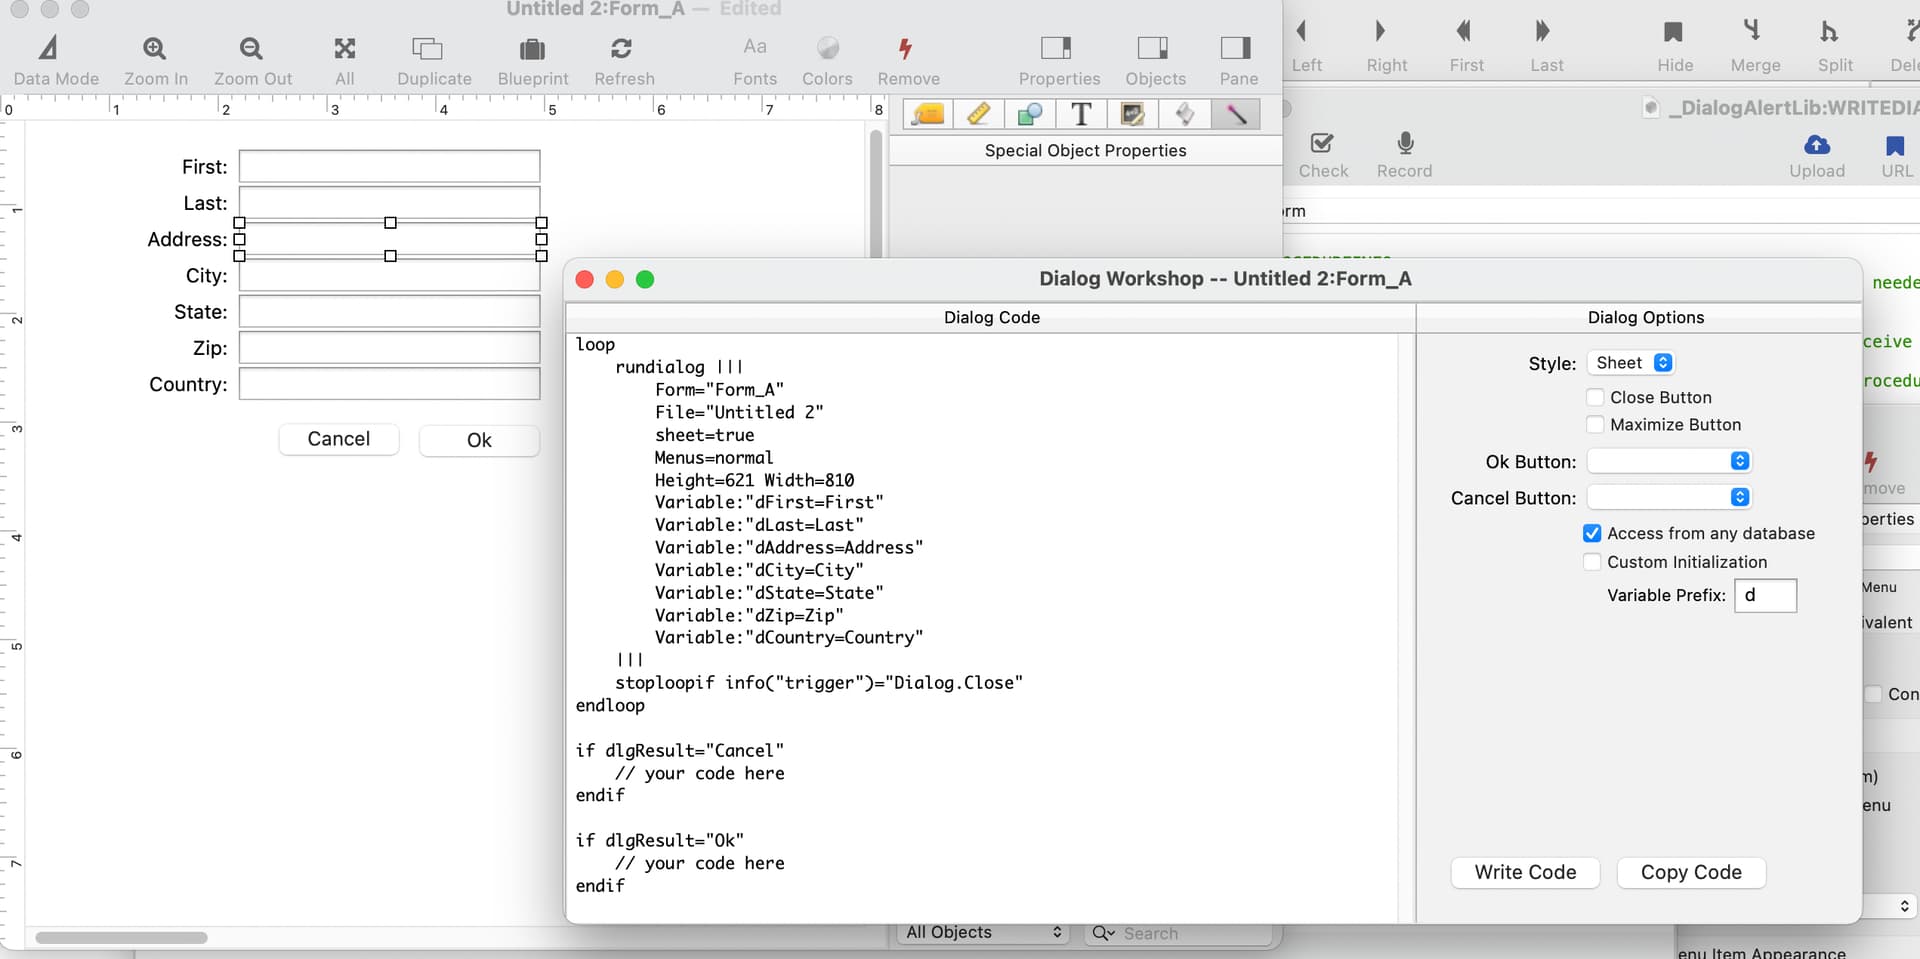The height and width of the screenshot is (959, 1920).
Task: Click the Zoom In magnifier icon
Action: click(x=154, y=48)
